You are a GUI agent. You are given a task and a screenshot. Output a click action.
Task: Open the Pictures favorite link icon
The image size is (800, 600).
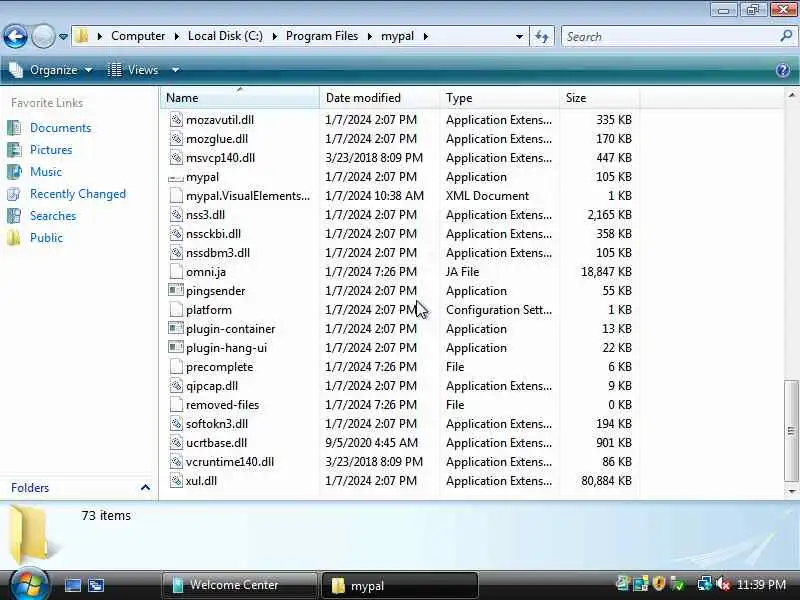14,149
